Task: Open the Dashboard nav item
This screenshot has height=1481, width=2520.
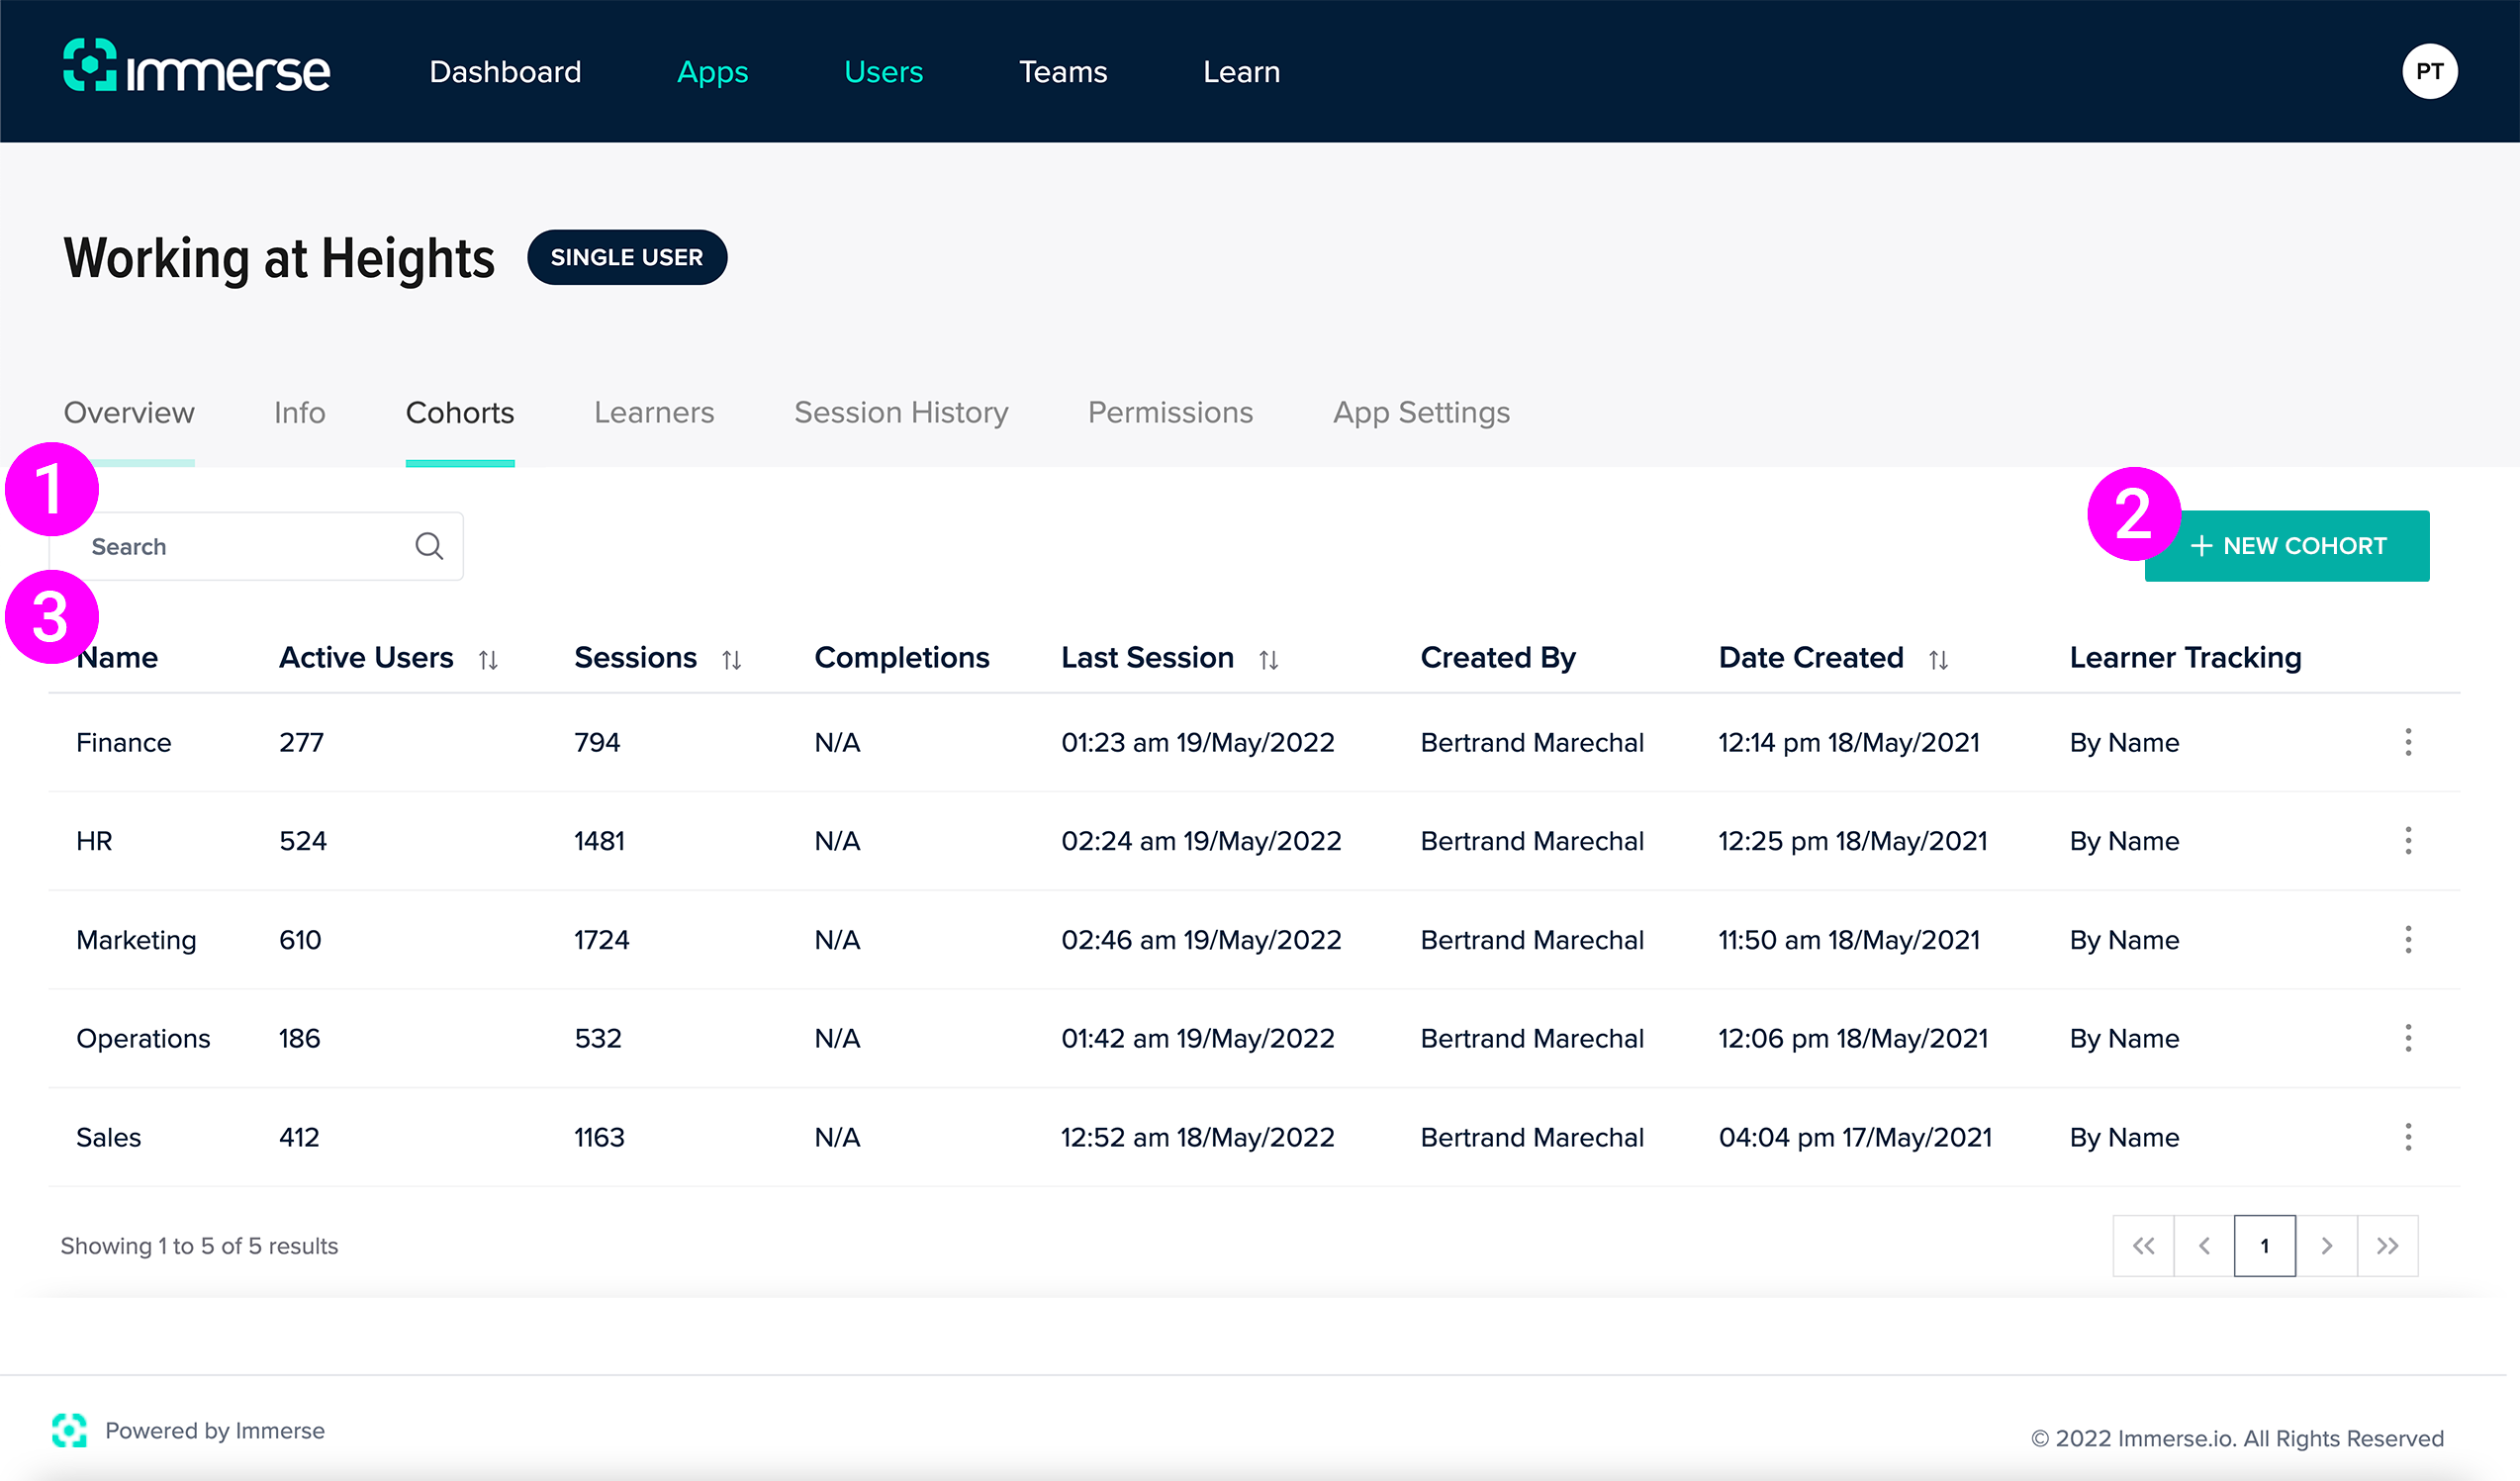Action: pos(505,72)
